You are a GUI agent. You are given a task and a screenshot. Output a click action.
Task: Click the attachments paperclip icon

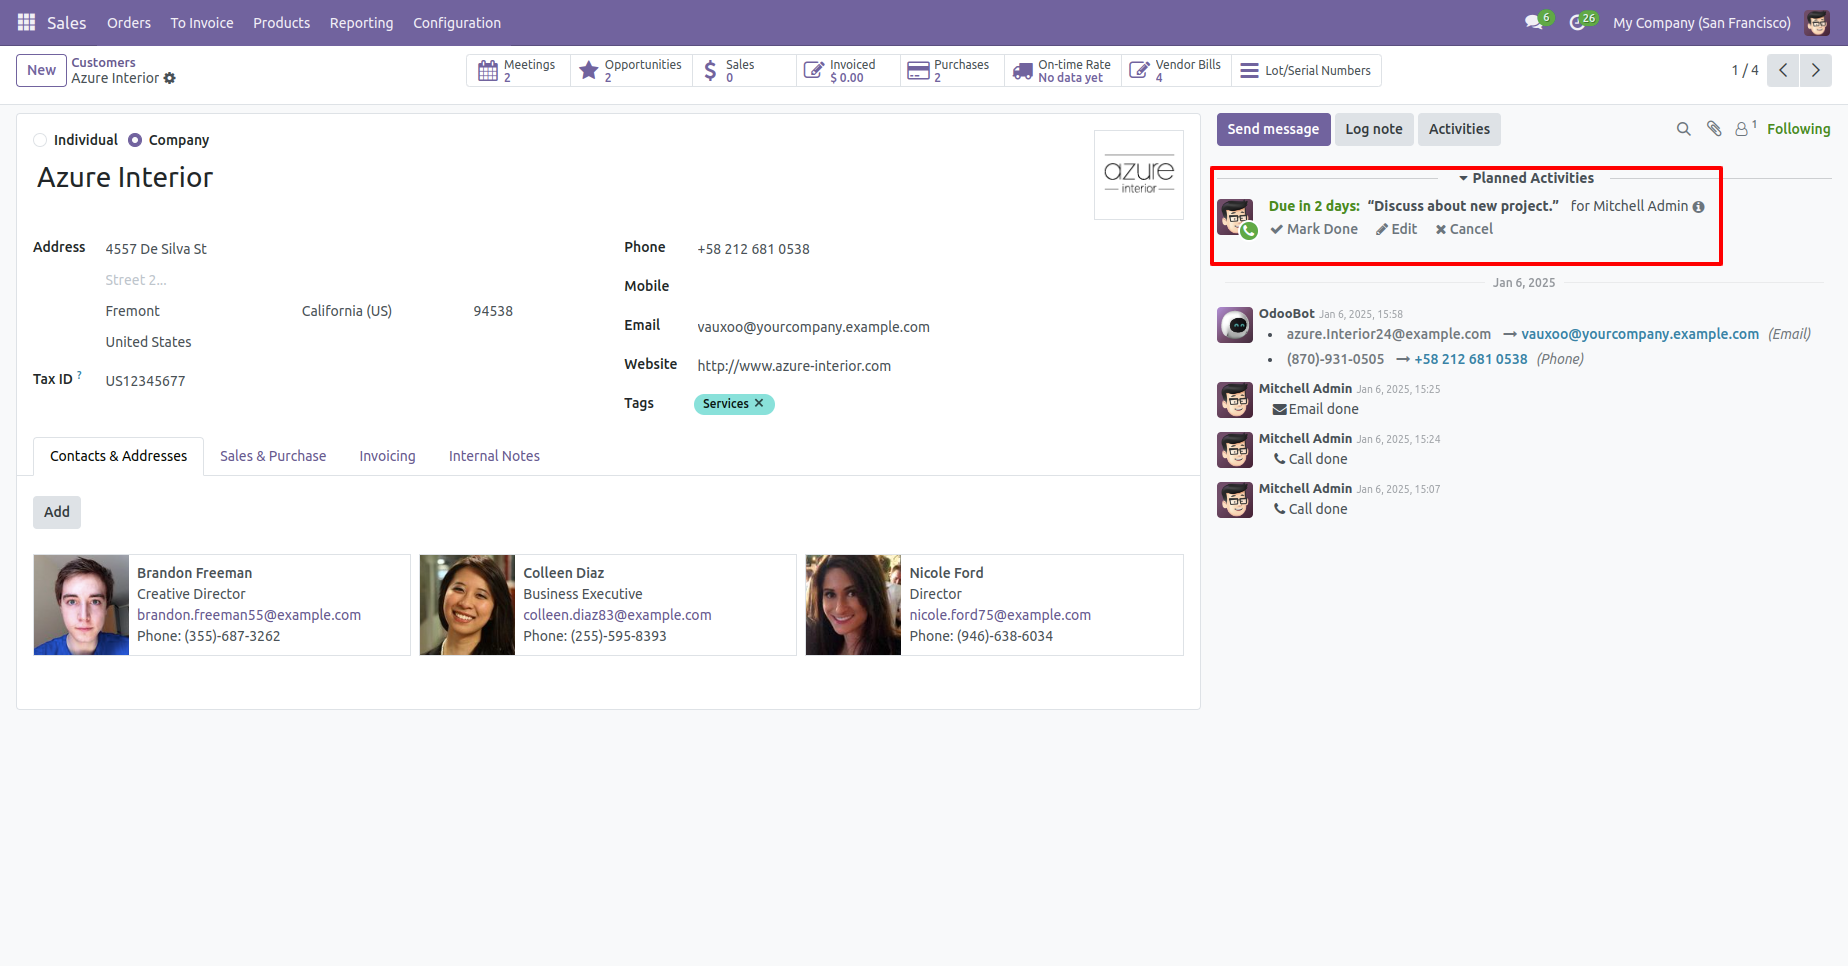1714,129
